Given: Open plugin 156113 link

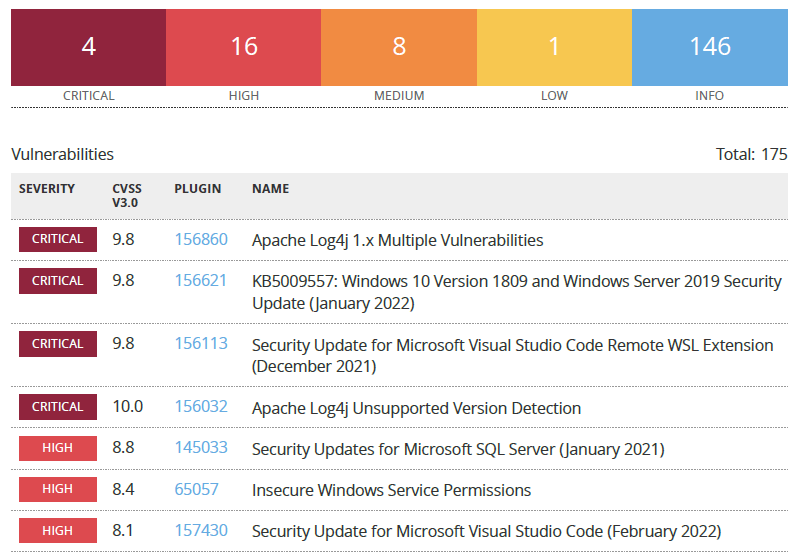Looking at the screenshot, I should [x=201, y=343].
